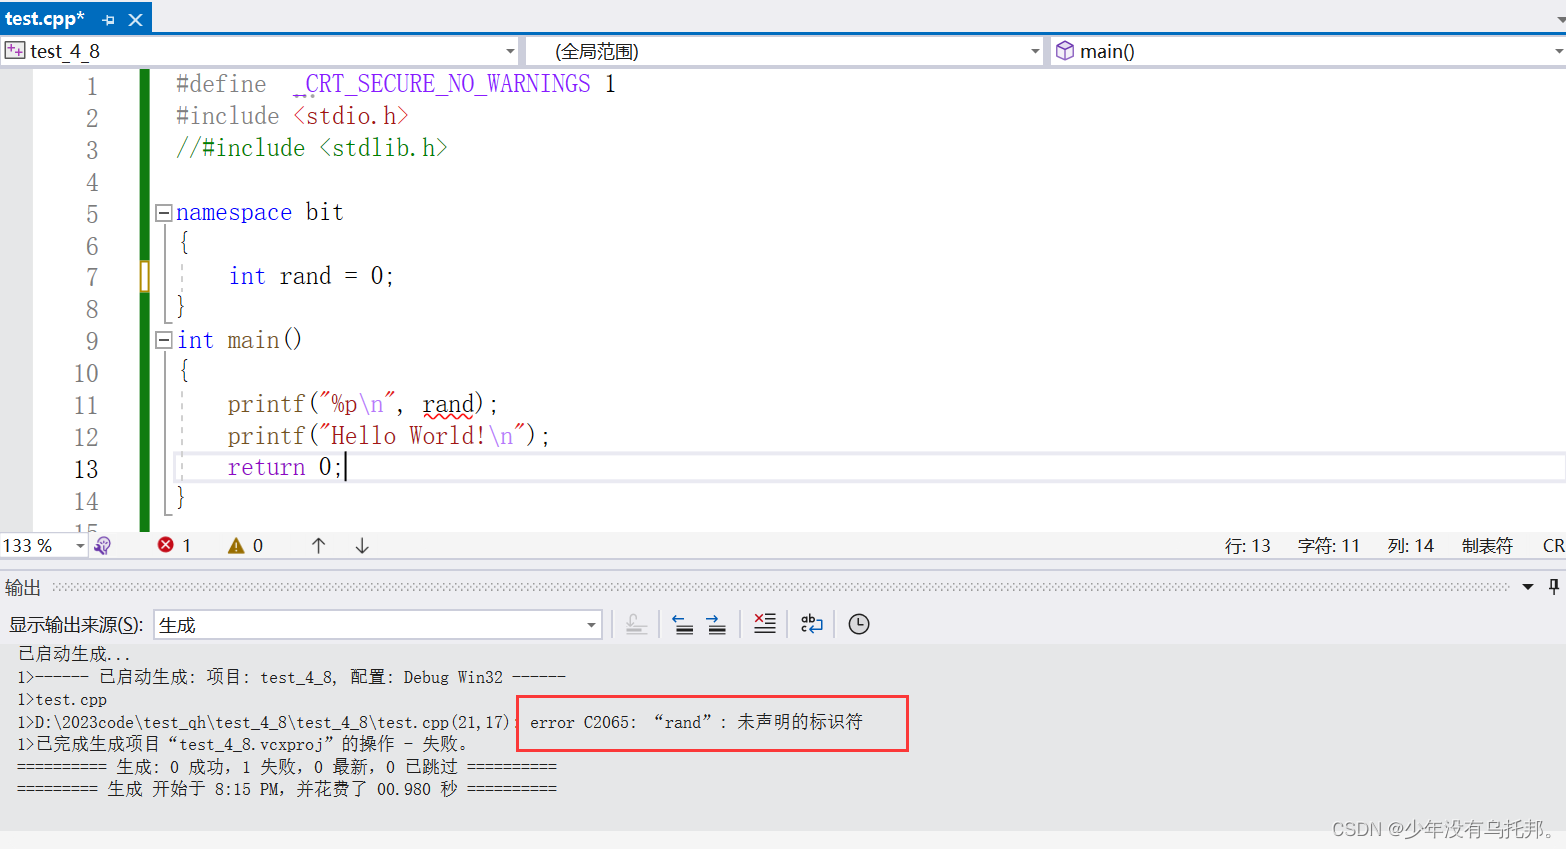Click the 已启动生成... output line
1566x849 pixels.
(74, 654)
